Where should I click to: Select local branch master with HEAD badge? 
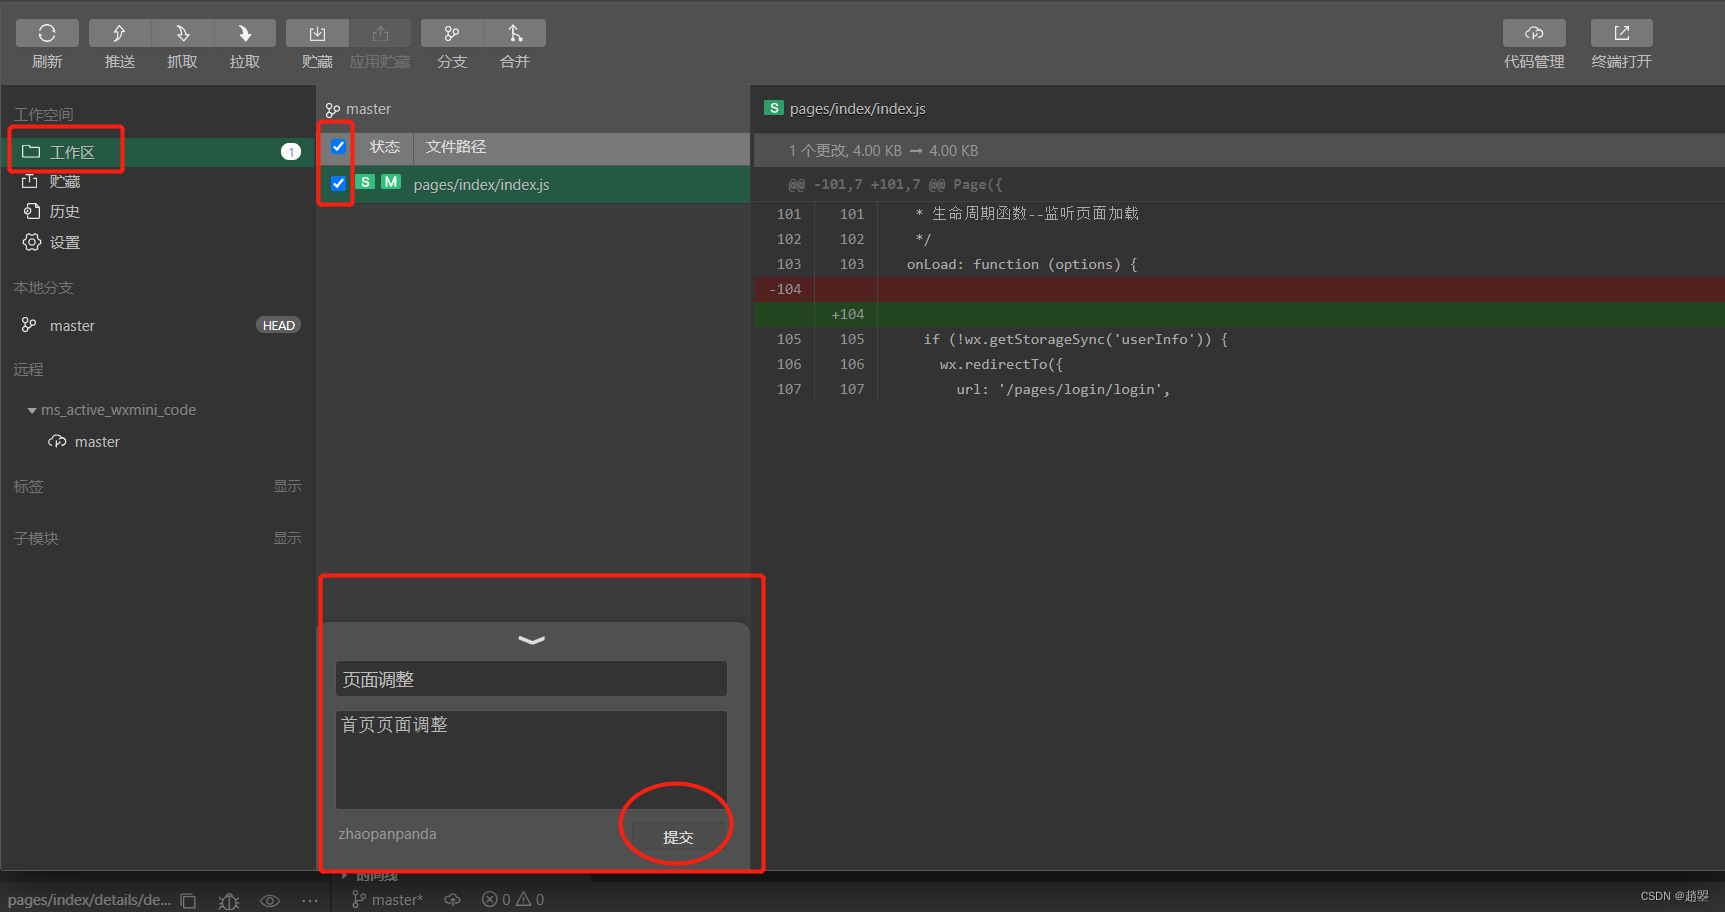[158, 325]
